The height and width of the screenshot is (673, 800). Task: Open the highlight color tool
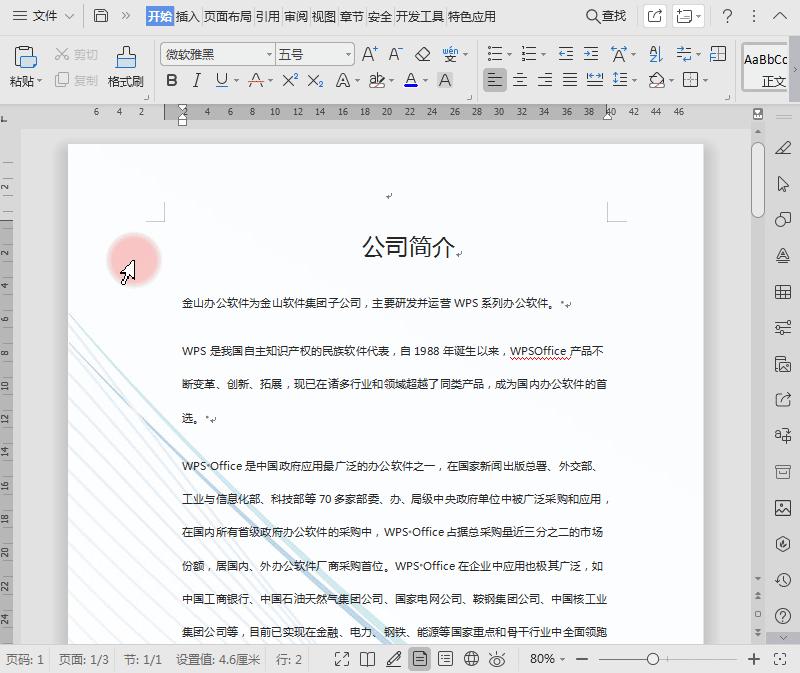377,82
